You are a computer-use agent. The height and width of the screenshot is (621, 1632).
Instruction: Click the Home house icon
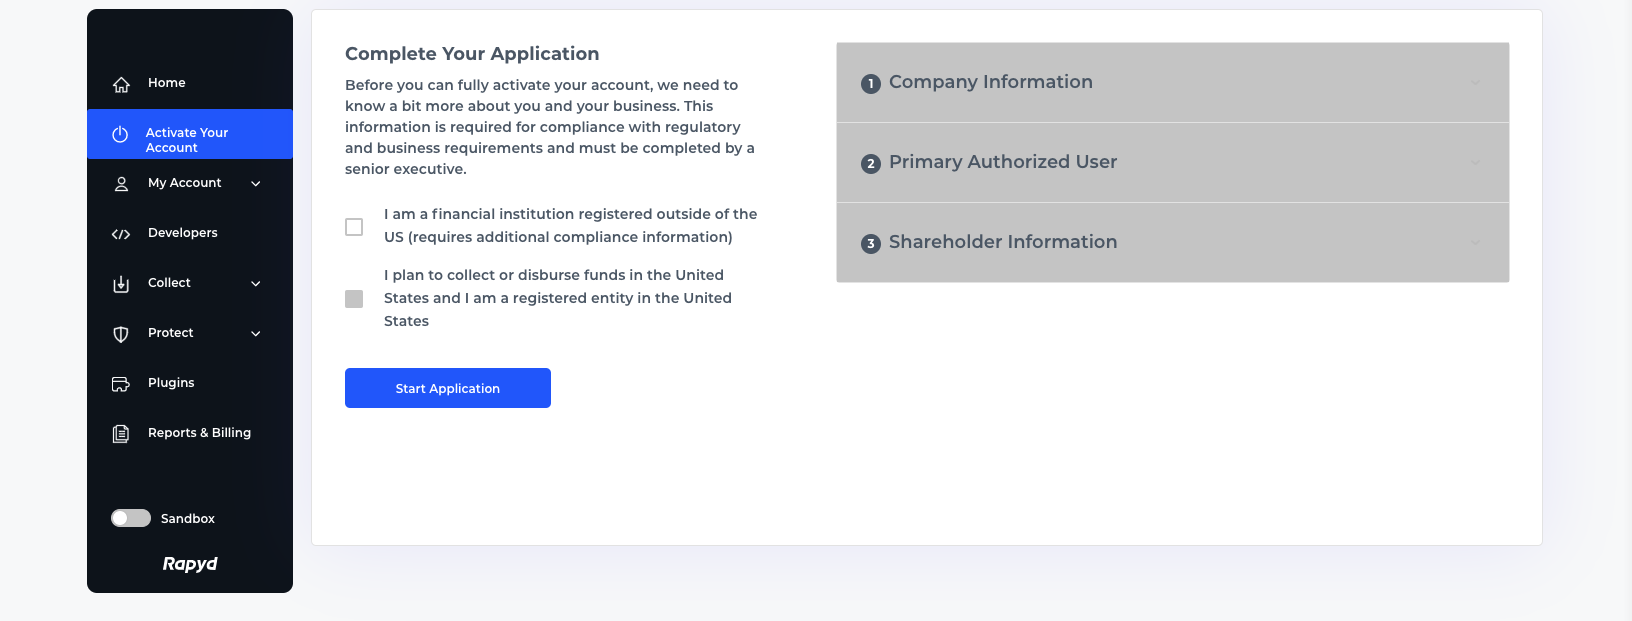[121, 84]
